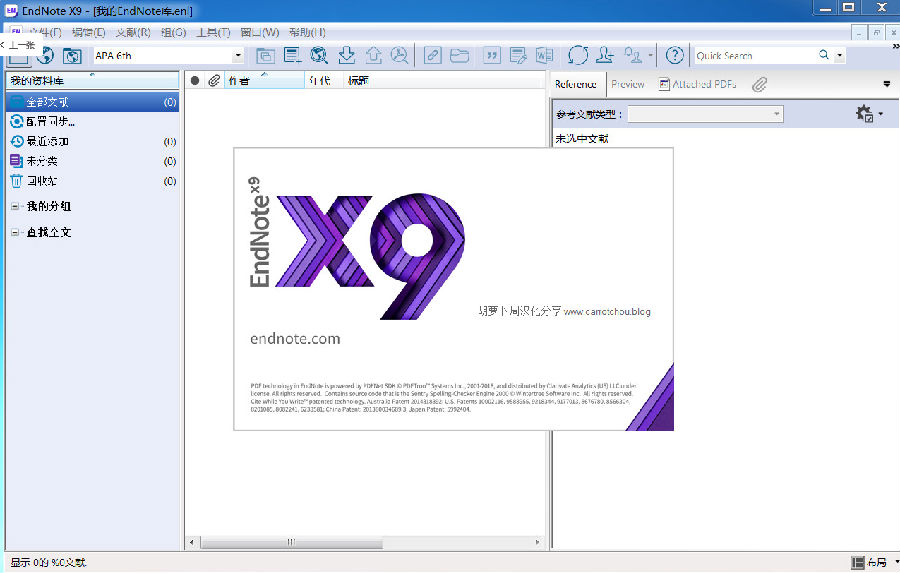Open the Activity Feed dropdown arrow

[650, 56]
